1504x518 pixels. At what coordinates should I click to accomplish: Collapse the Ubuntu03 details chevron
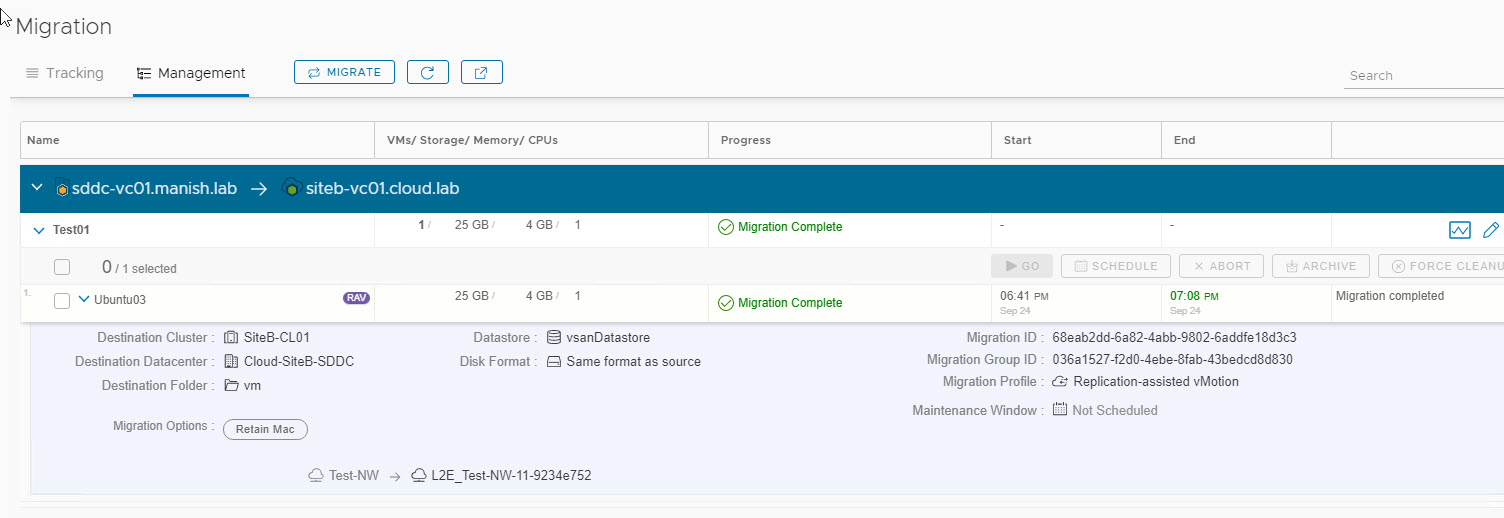pos(84,300)
